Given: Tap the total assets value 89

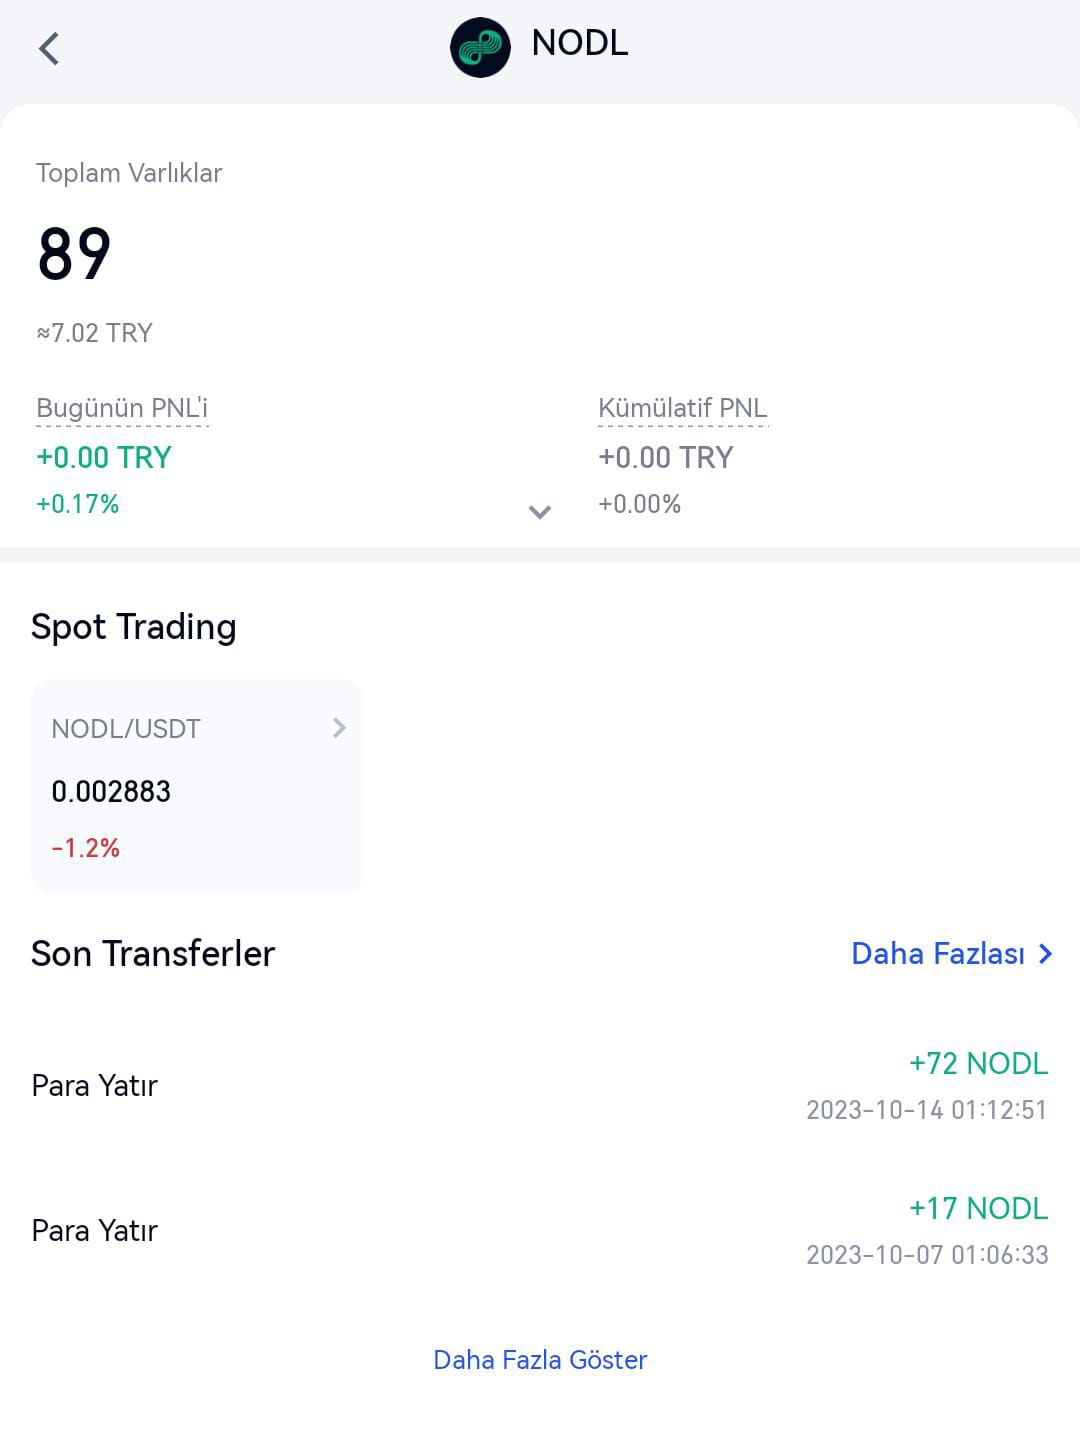Looking at the screenshot, I should (74, 254).
